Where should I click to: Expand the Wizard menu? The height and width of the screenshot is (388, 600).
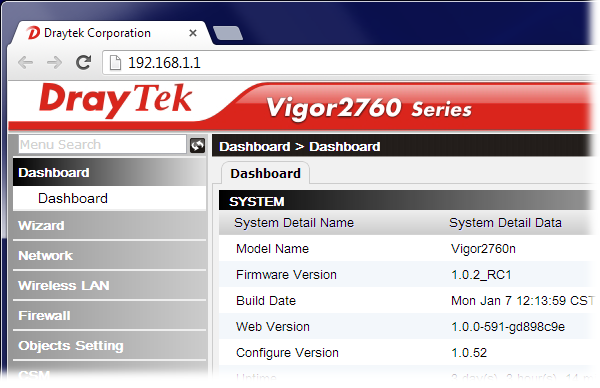109,225
